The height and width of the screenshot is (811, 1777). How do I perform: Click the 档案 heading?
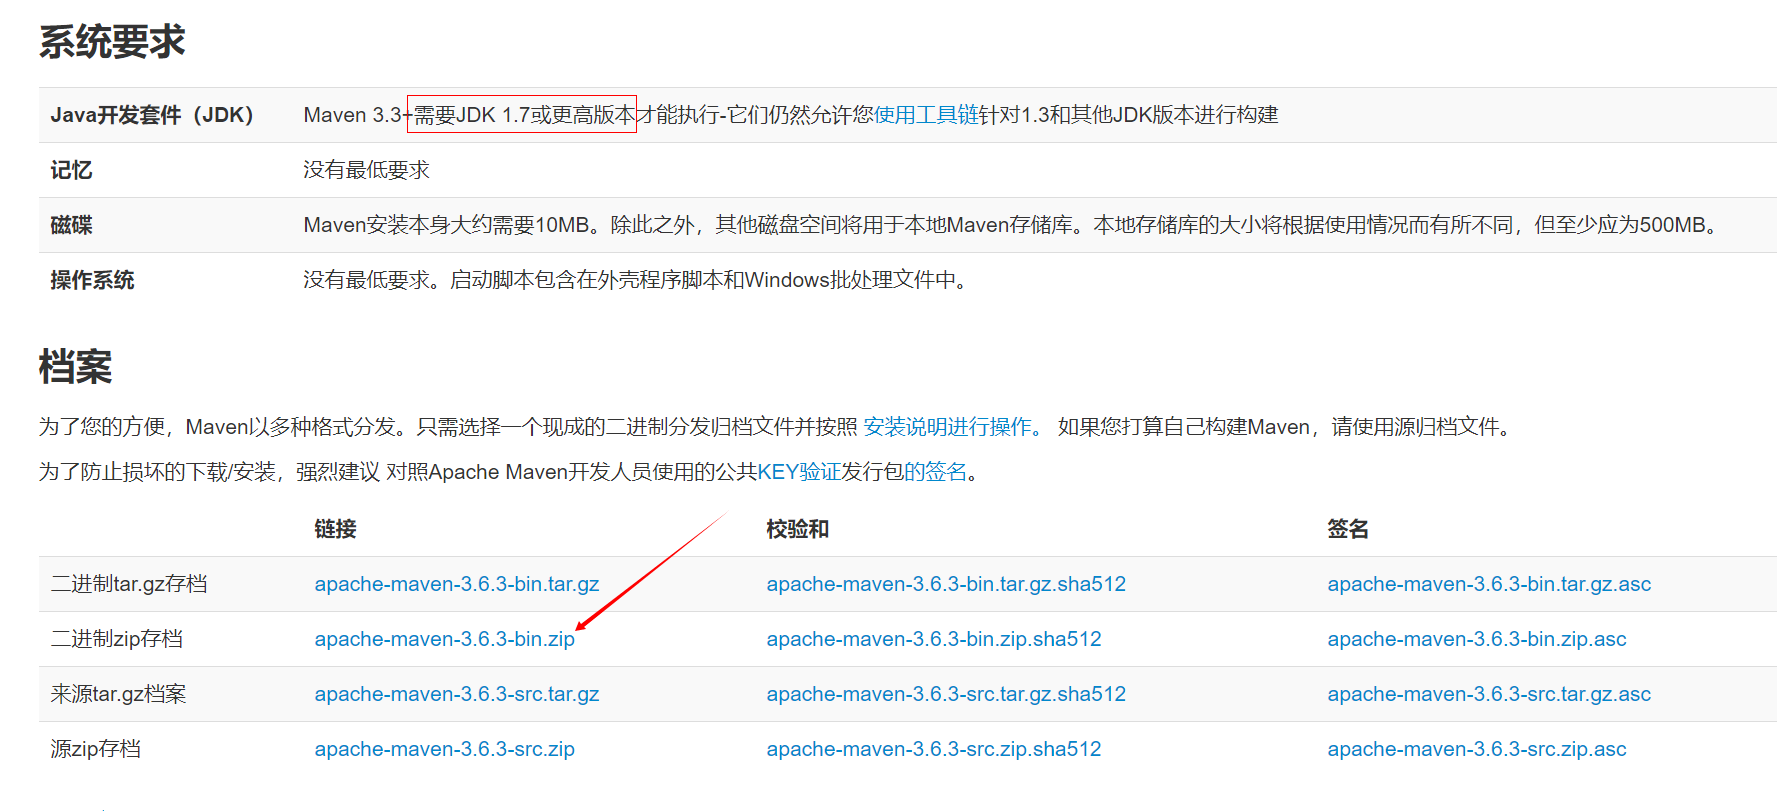75,367
